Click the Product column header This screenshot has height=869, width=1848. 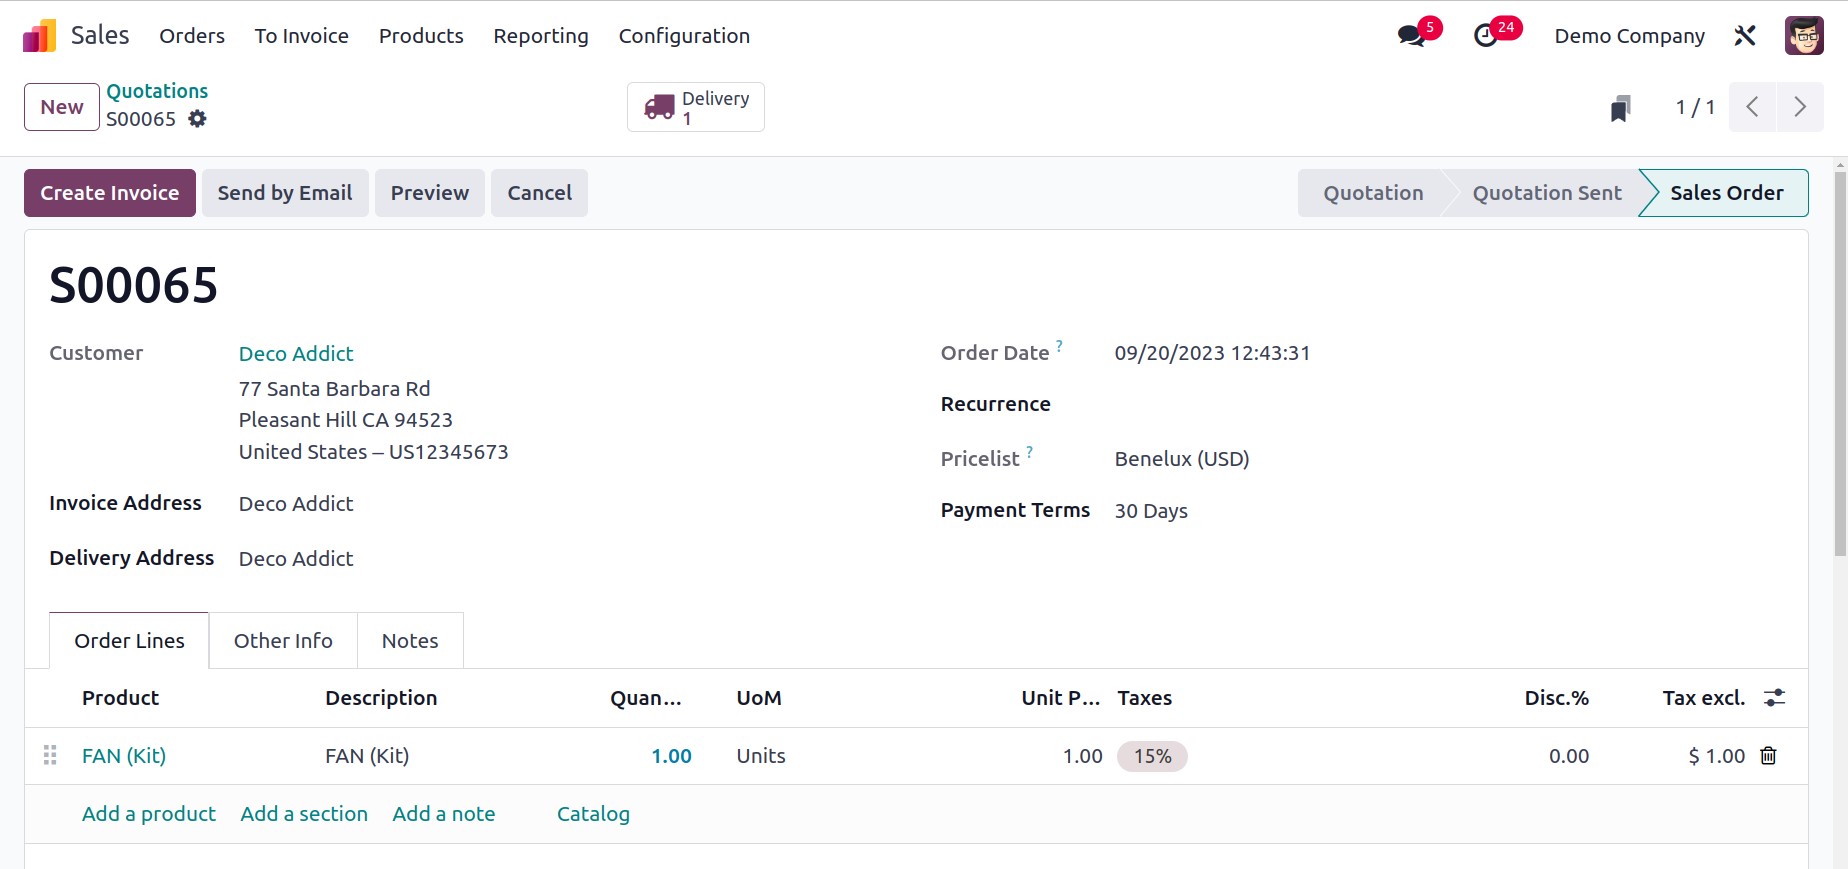click(x=120, y=698)
